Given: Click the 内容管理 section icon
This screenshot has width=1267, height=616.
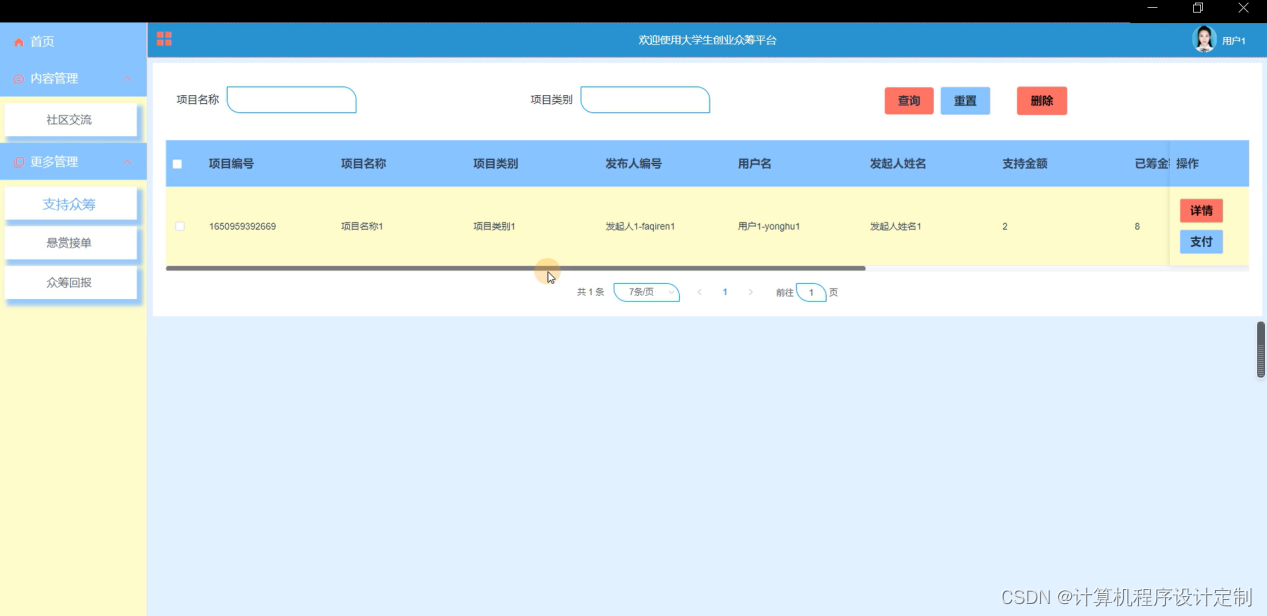Looking at the screenshot, I should point(18,79).
